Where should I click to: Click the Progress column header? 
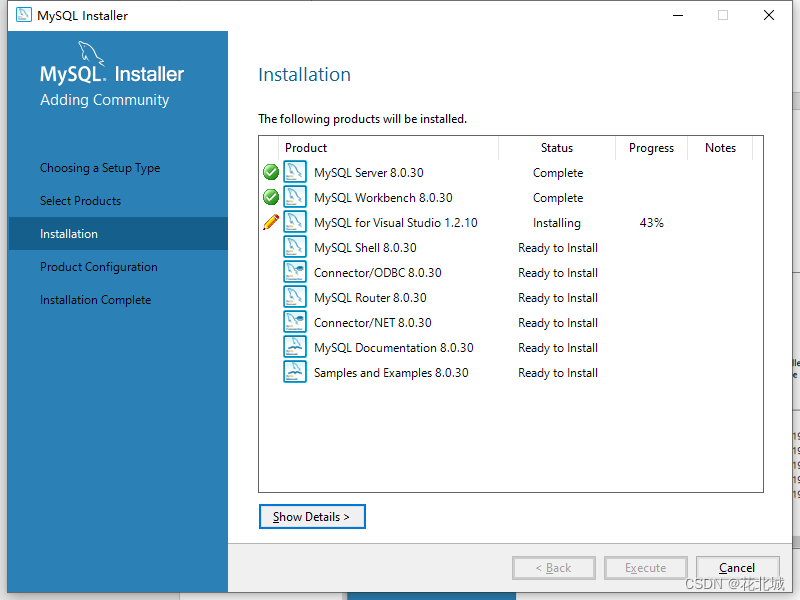point(652,148)
